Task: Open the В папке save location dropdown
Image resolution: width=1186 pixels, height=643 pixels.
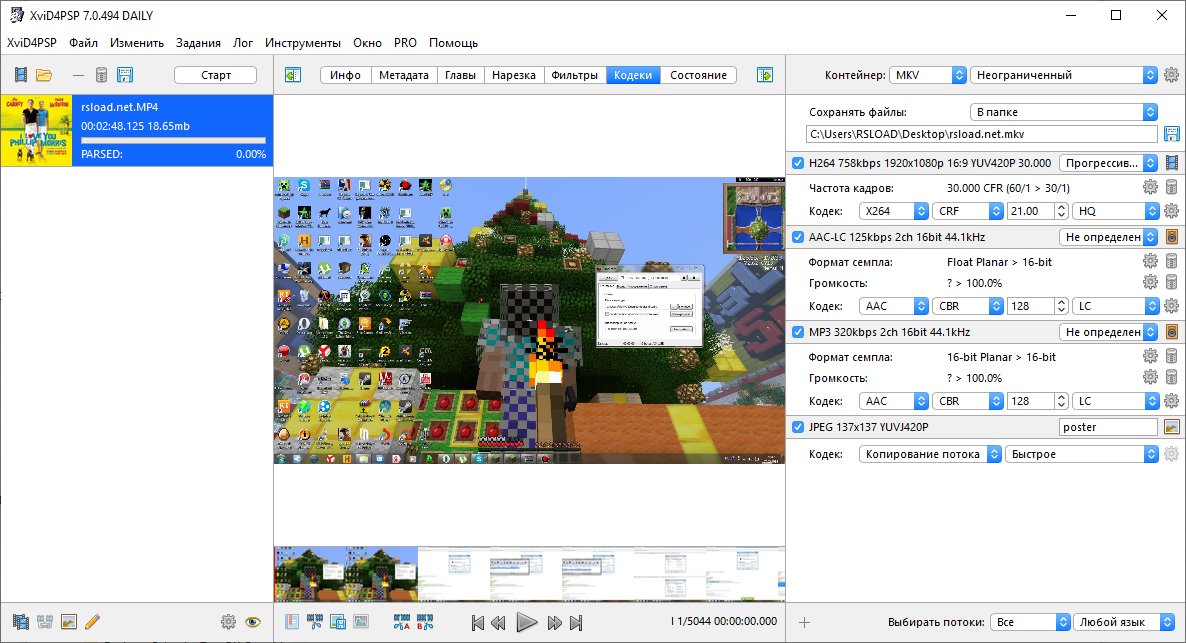Action: coord(1063,112)
